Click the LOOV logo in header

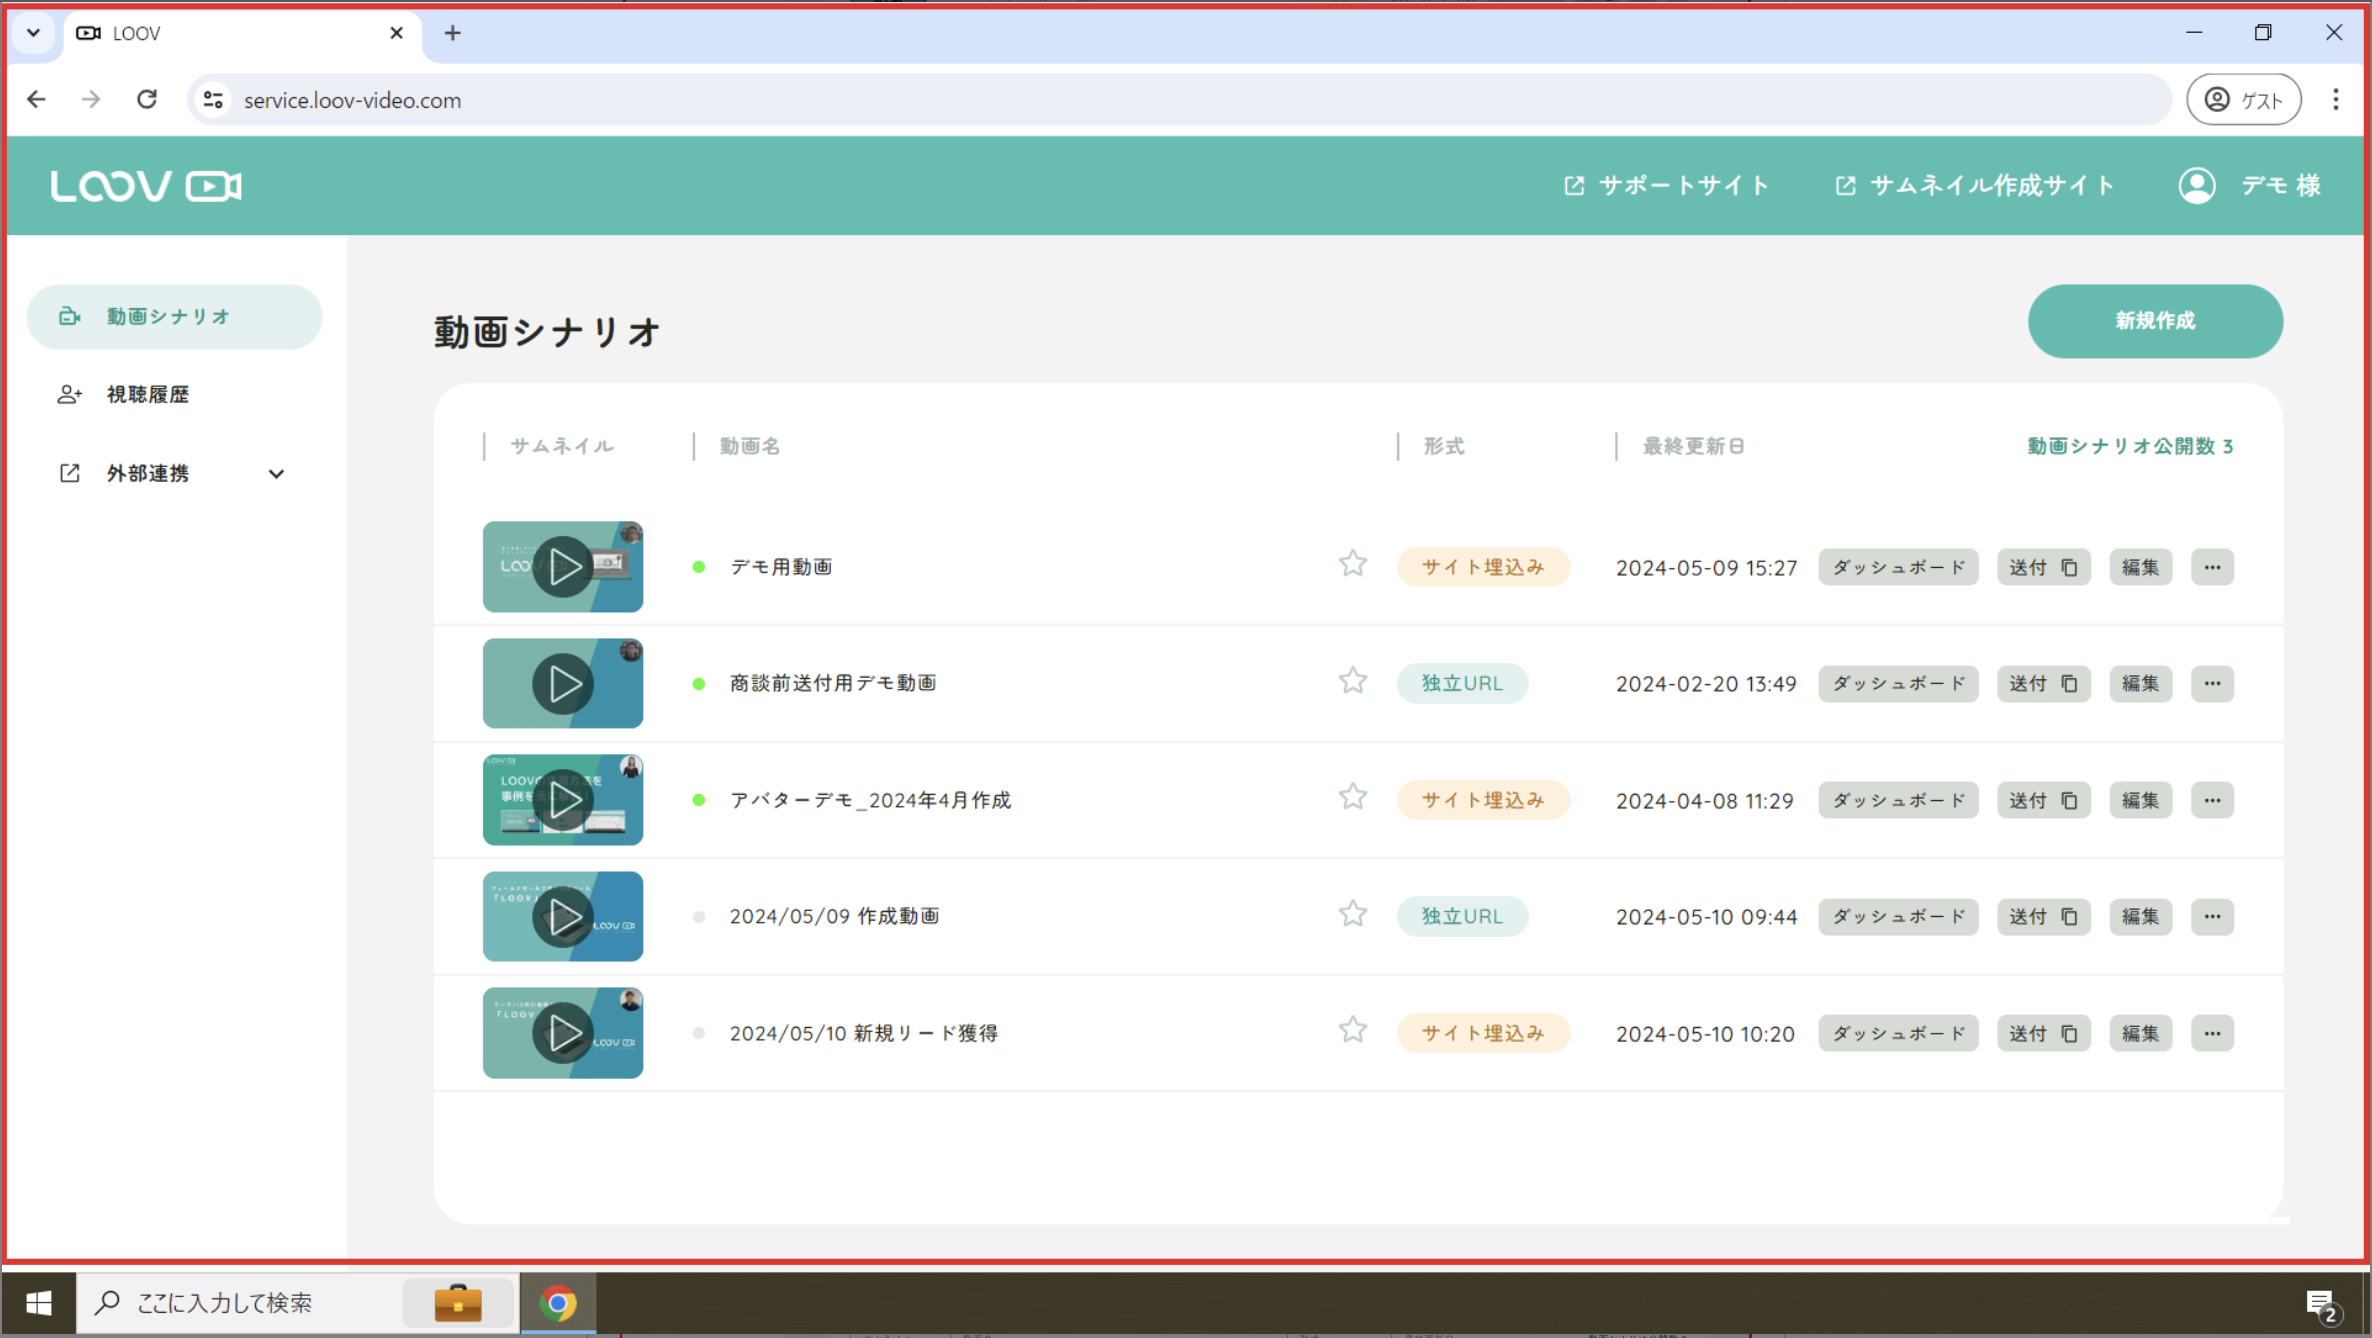pos(146,186)
